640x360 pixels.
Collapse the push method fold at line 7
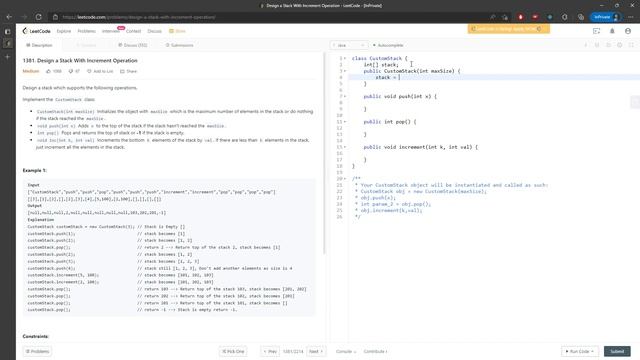coord(345,96)
